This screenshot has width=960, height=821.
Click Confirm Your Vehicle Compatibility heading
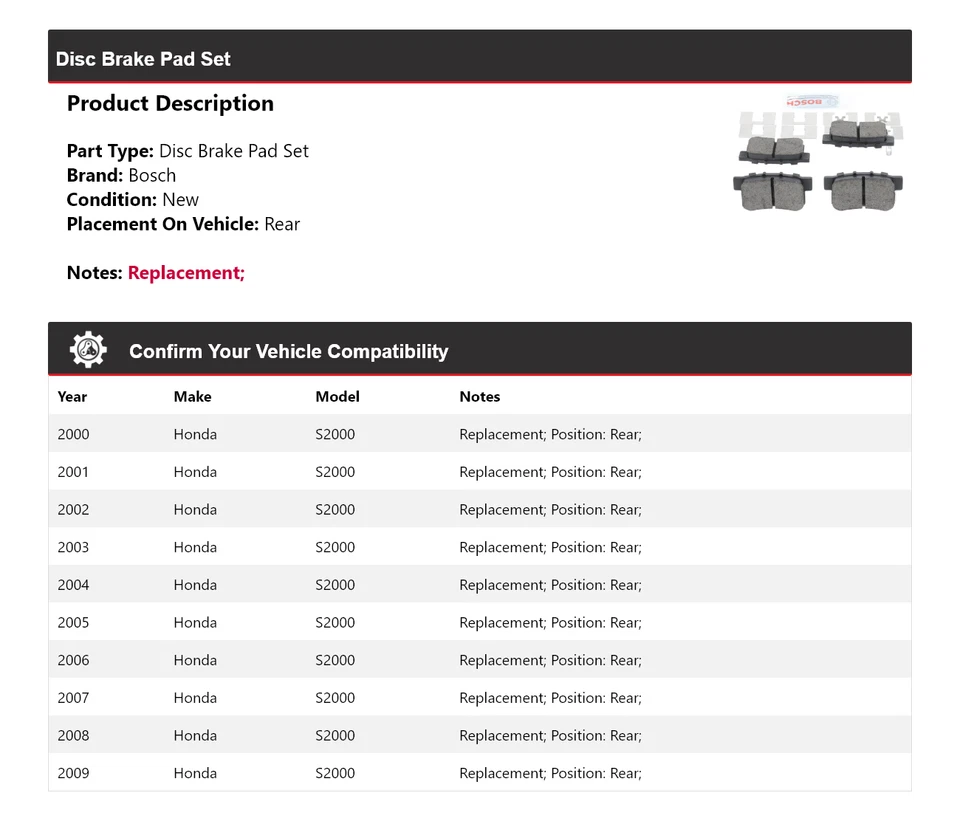[x=288, y=351]
